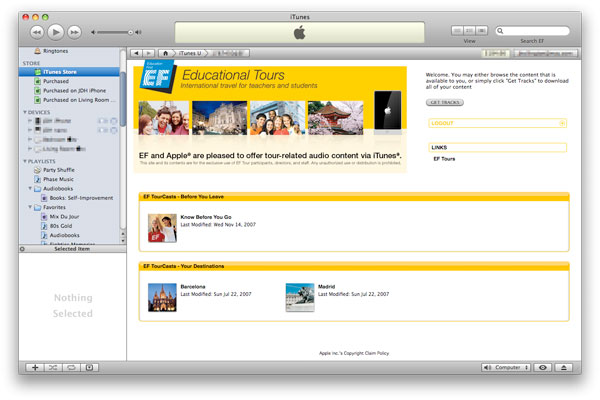The image size is (600, 400).
Task: Click the play button
Action: [x=55, y=33]
